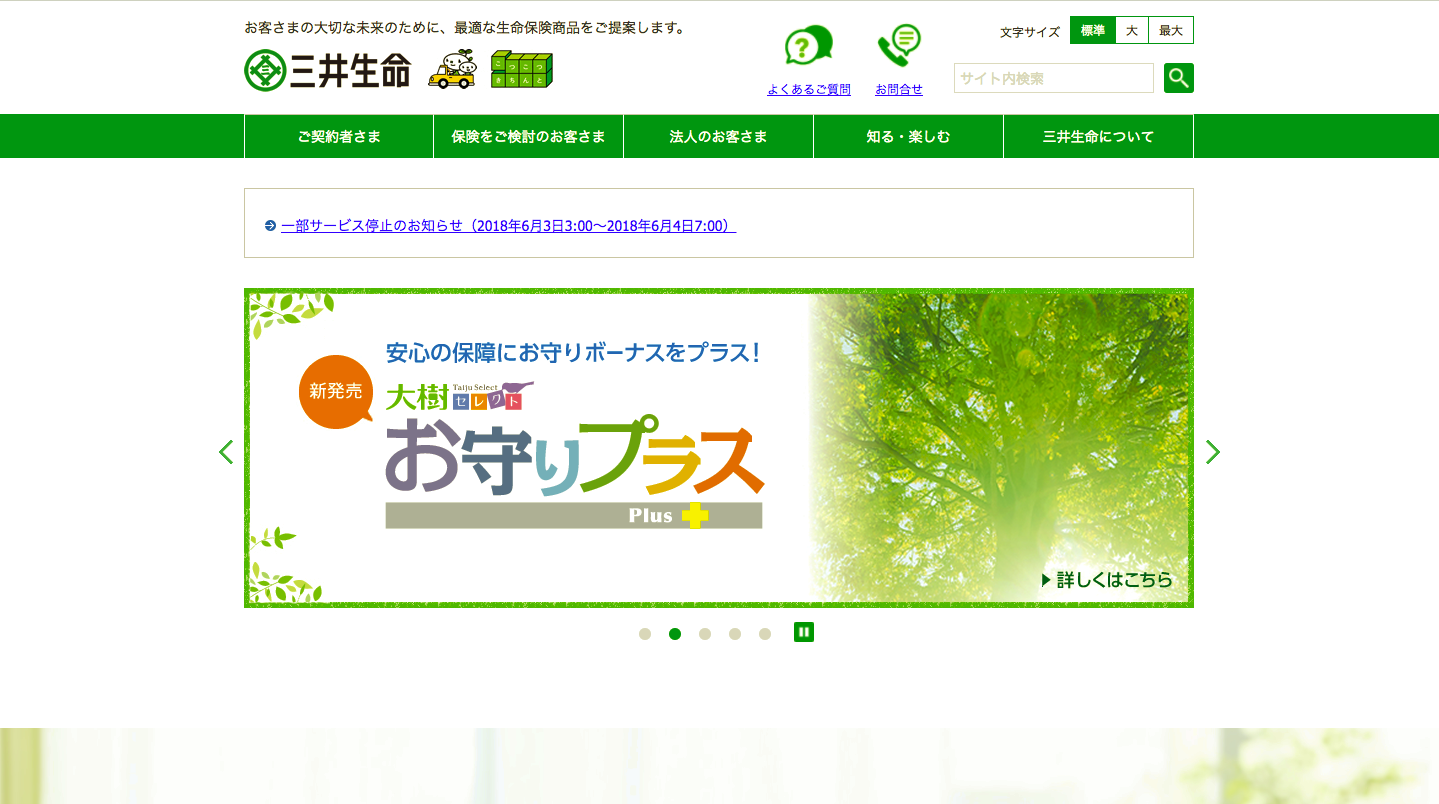Select the fourth carousel dot
Screen dimensions: 1439x804
pyautogui.click(x=735, y=634)
